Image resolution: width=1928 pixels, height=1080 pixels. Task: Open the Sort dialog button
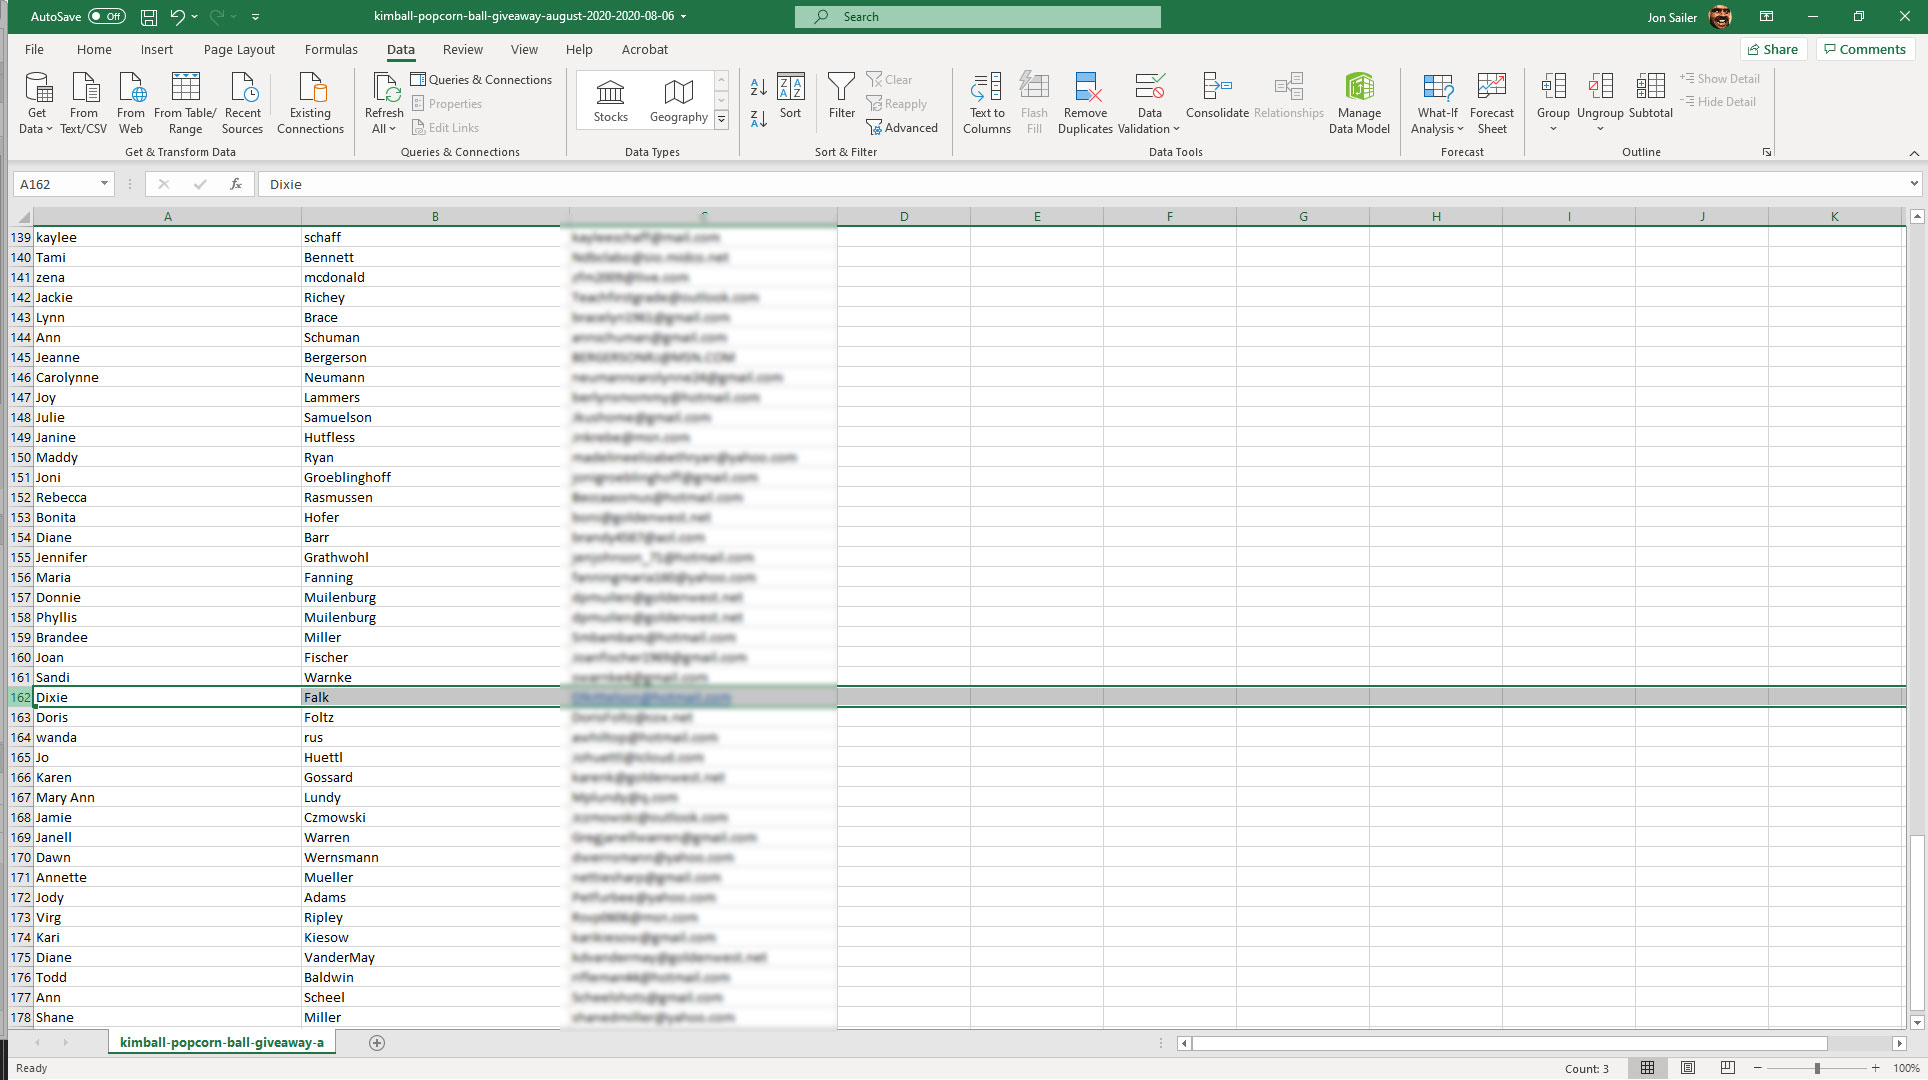(790, 97)
